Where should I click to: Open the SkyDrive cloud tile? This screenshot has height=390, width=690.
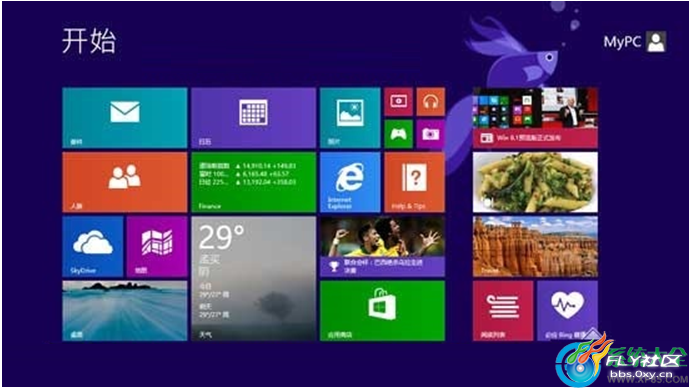coord(92,247)
